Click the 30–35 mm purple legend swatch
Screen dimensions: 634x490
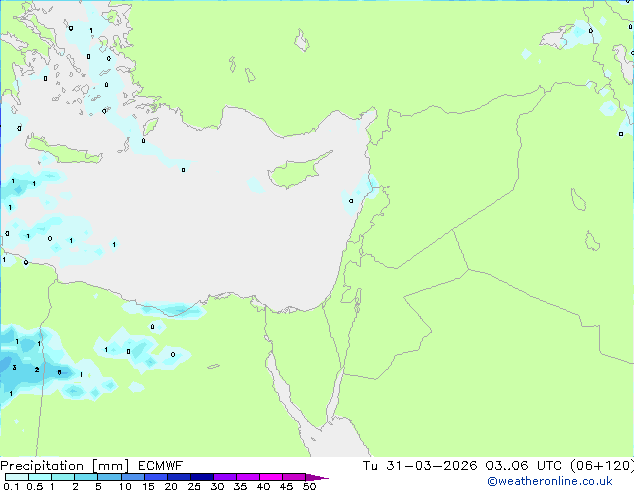(x=224, y=477)
